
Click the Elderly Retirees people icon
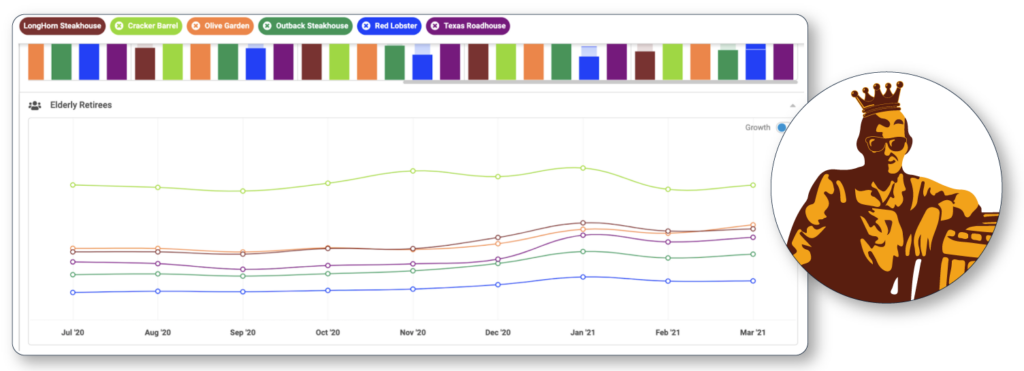click(x=35, y=105)
